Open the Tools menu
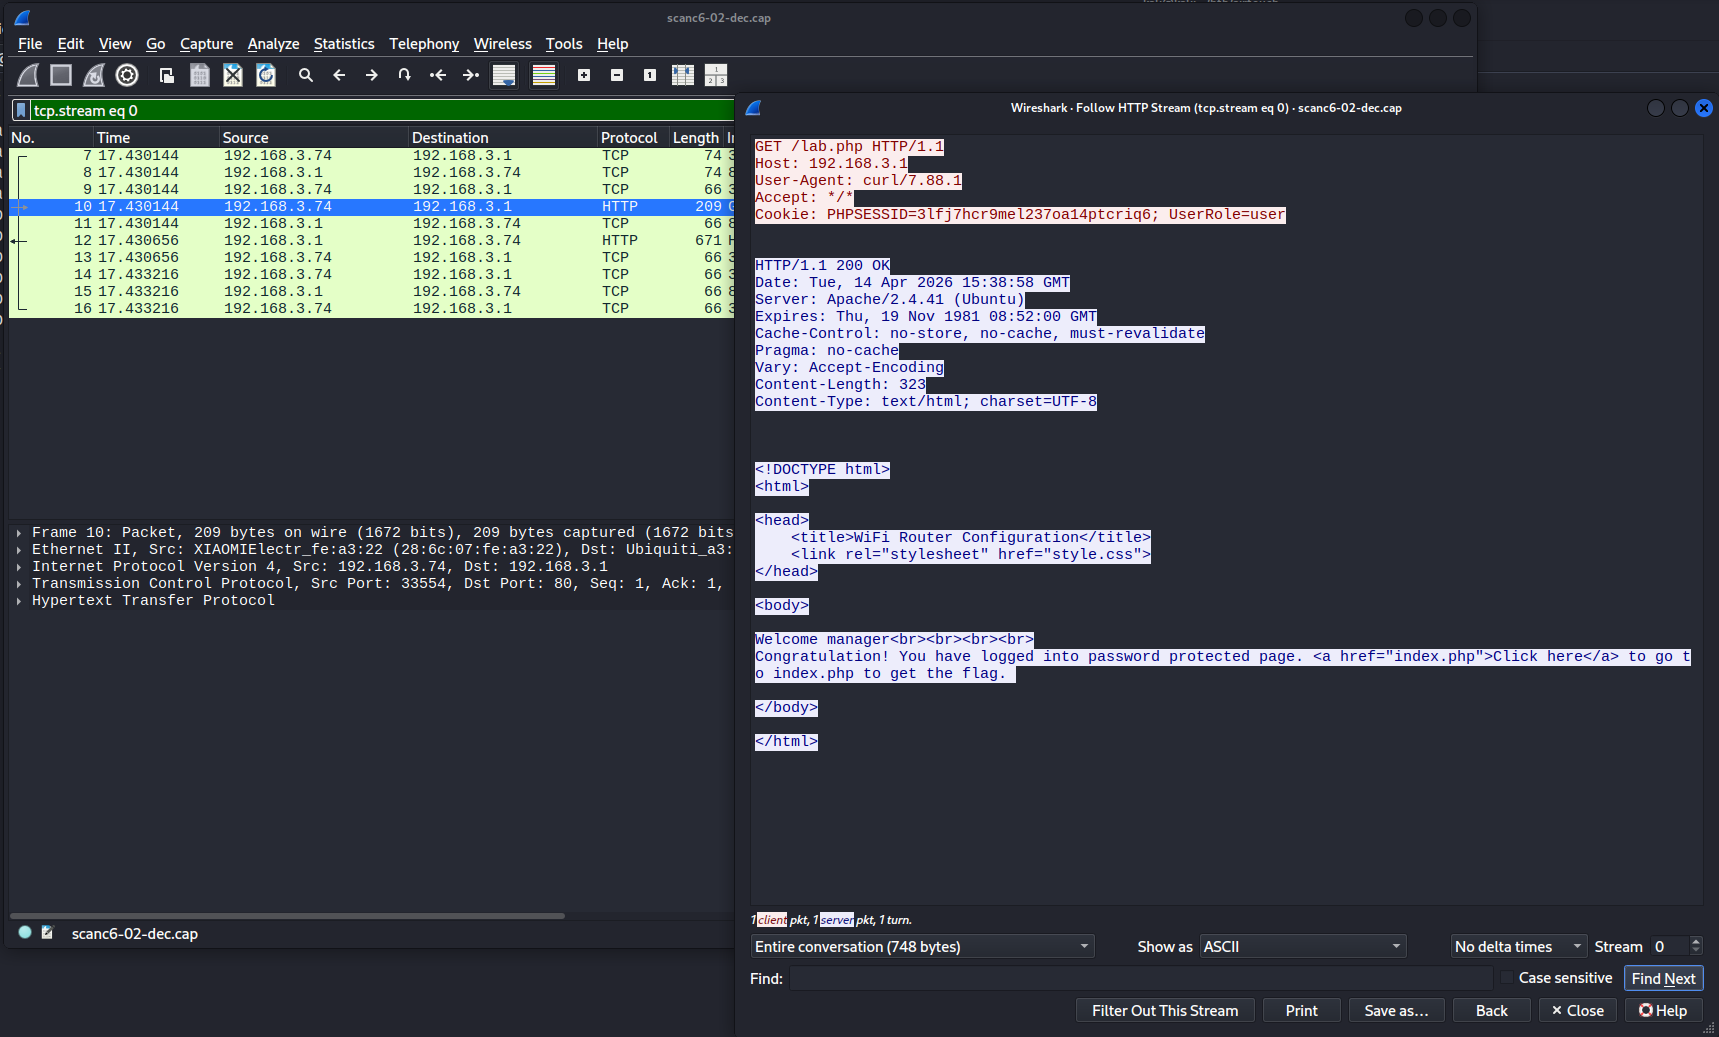 point(564,44)
